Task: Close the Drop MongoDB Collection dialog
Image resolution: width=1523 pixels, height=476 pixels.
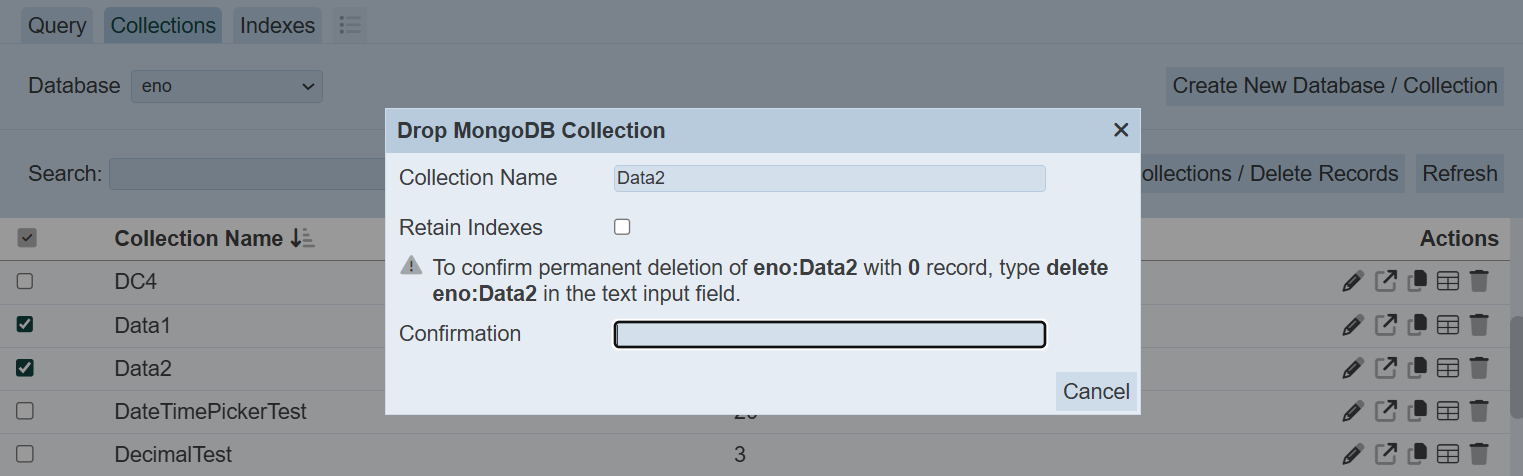Action: tap(1120, 130)
